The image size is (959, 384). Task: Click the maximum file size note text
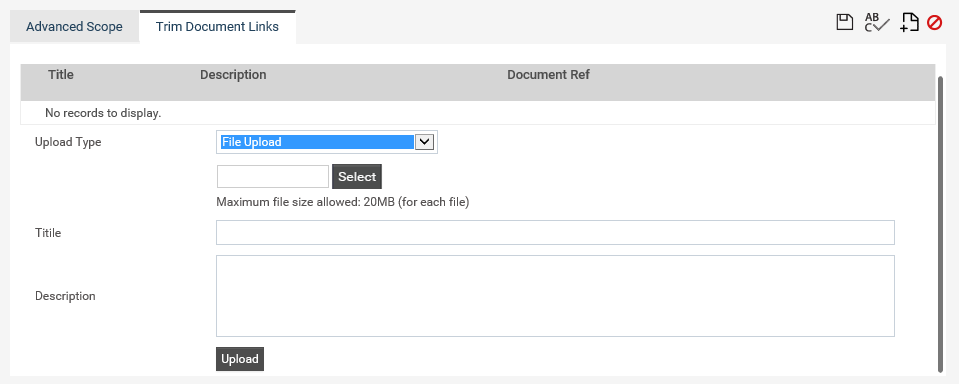(x=342, y=202)
